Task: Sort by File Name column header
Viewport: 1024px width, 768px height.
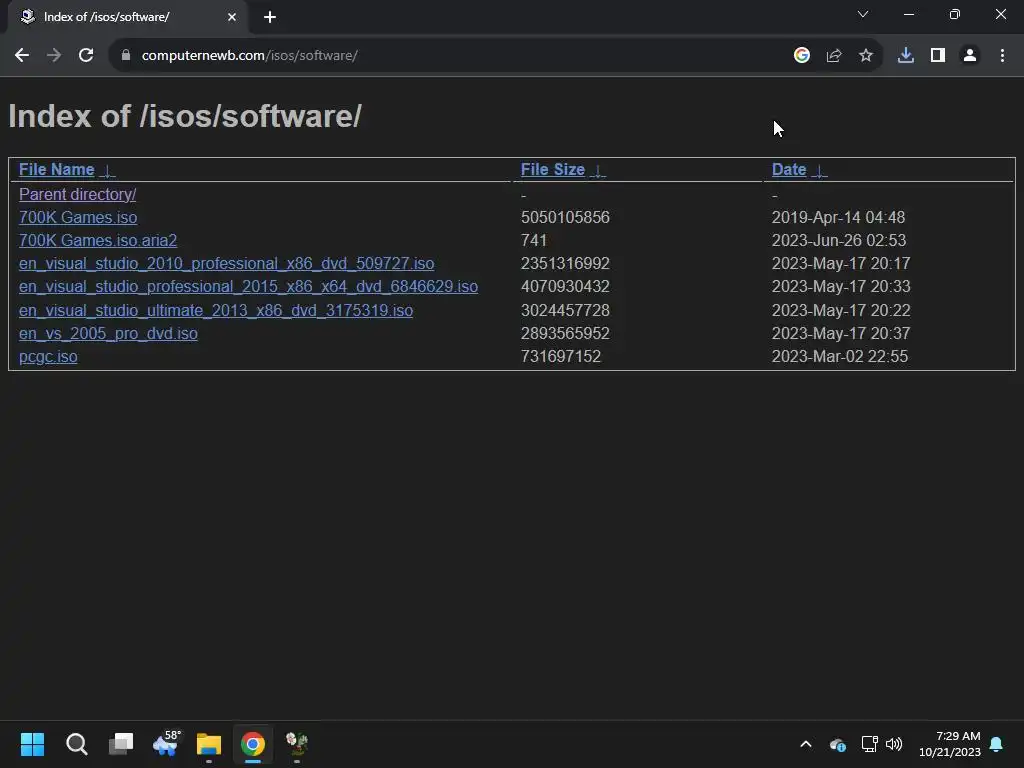Action: pos(57,170)
